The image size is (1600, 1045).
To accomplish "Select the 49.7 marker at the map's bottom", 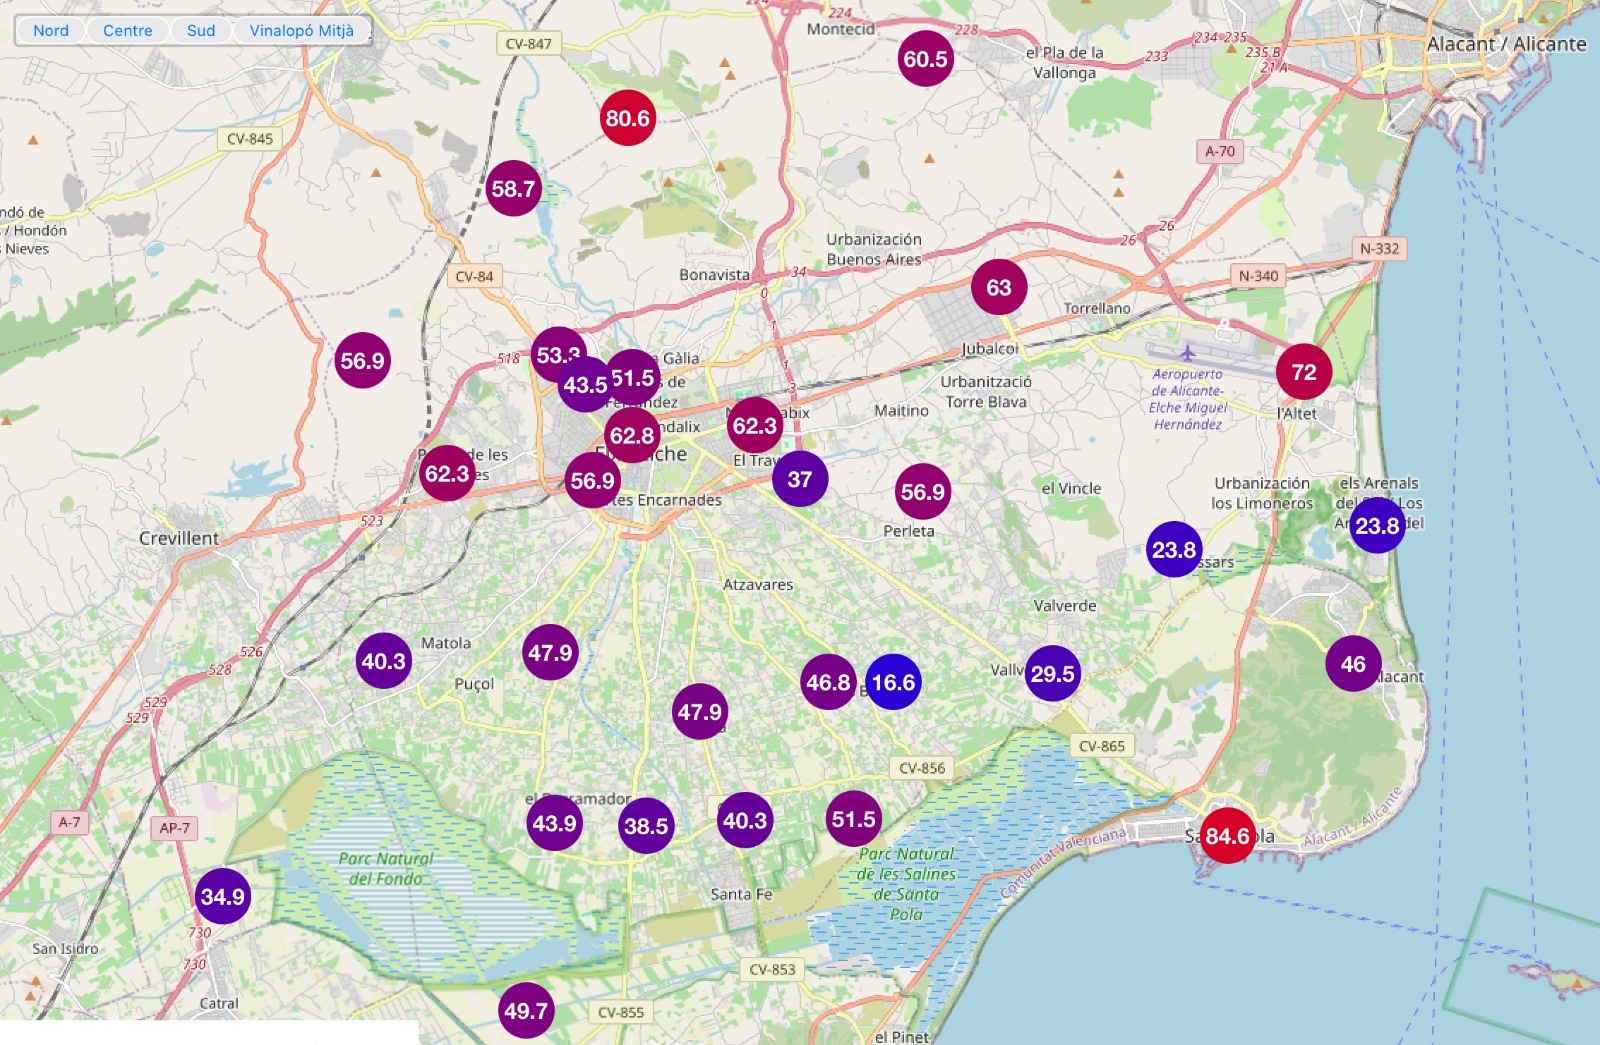I will tap(526, 1011).
